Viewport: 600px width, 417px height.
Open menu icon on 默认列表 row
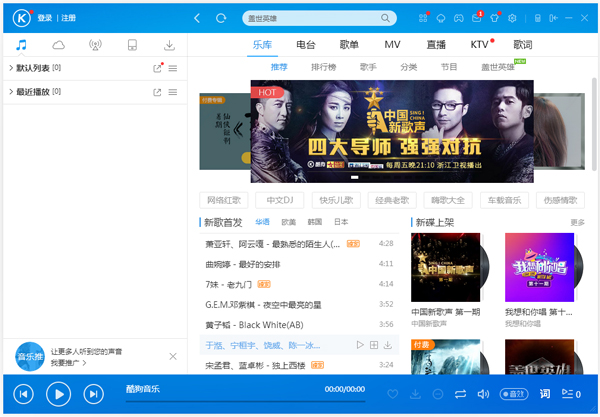pyautogui.click(x=173, y=68)
